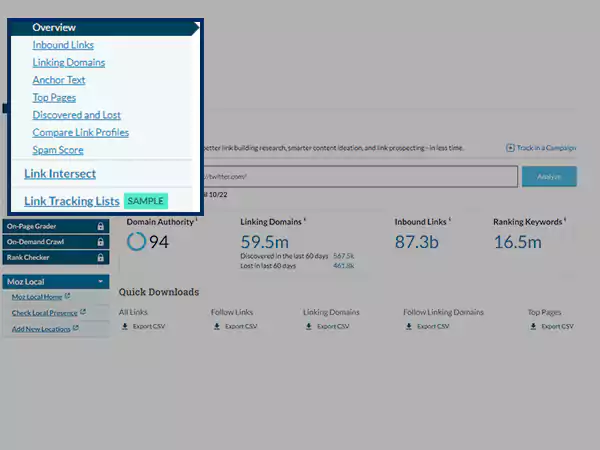Open Link Tracking Lists
Image resolution: width=600 pixels, height=450 pixels.
(71, 201)
